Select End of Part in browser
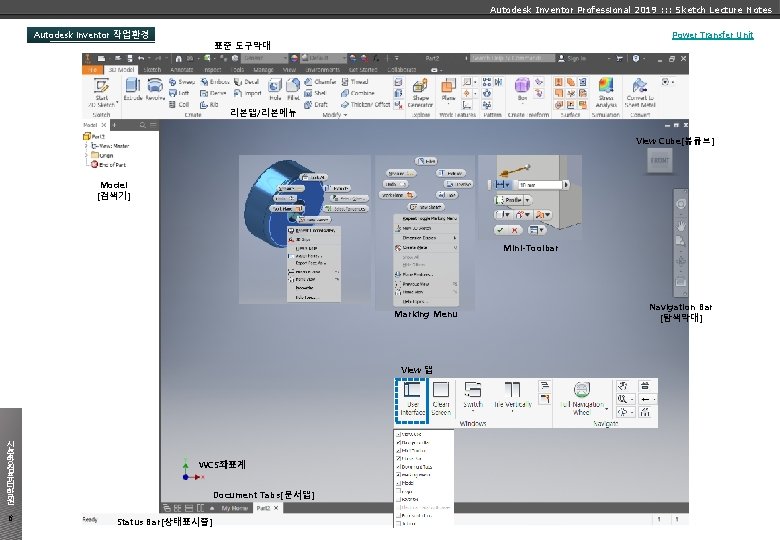The image size is (780, 540). click(x=108, y=165)
